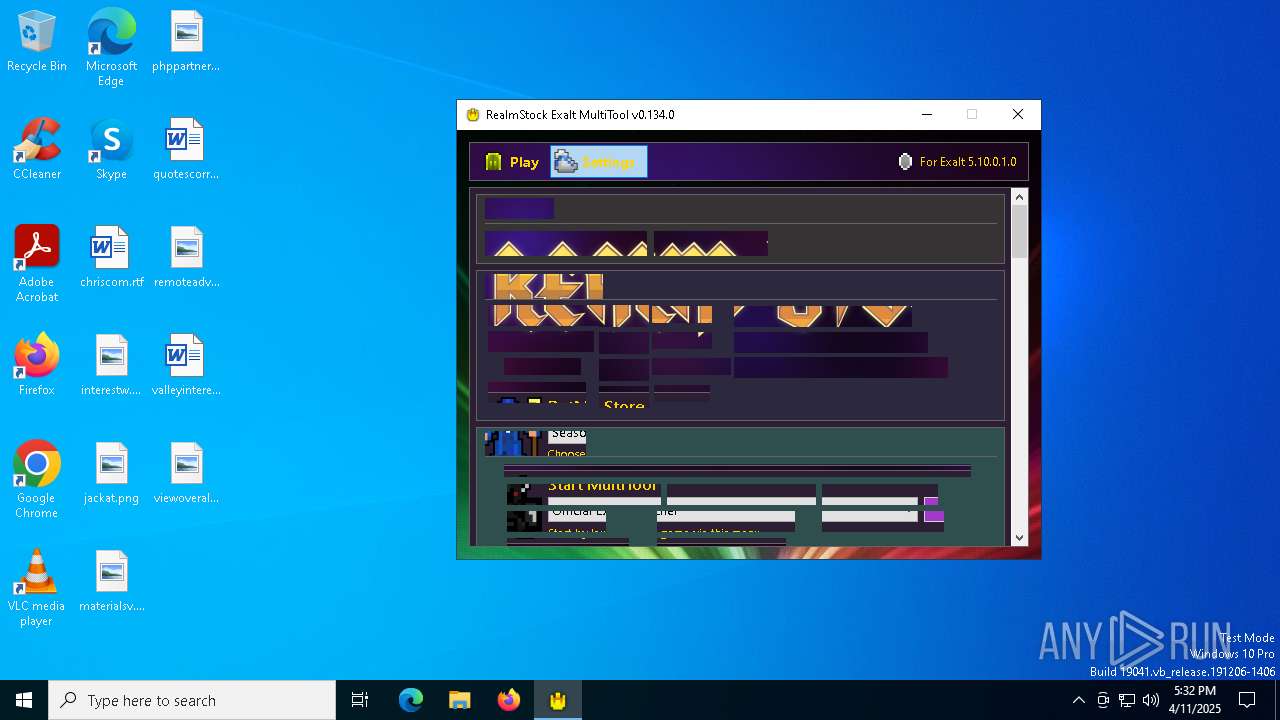Screen dimensions: 1280x720
Task: Click the For Exalt 5.10.0.1.0 version label
Action: coord(967,162)
